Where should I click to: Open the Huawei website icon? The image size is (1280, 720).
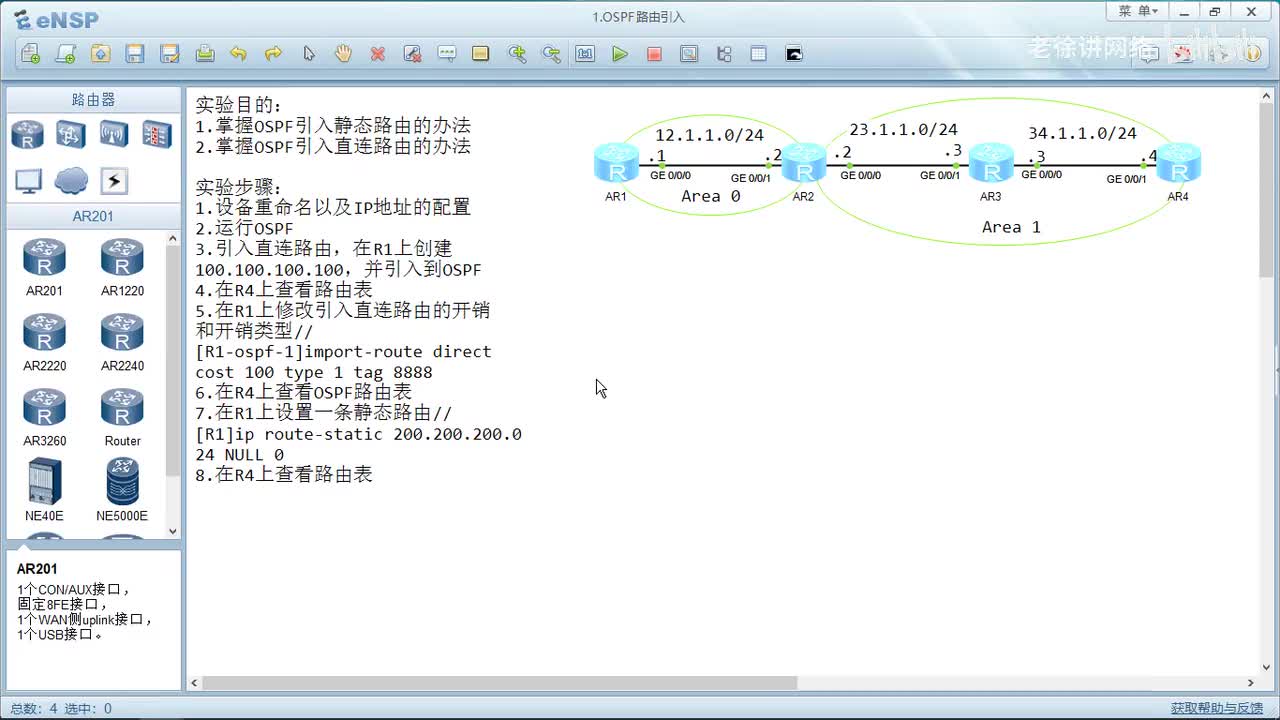click(x=1184, y=54)
